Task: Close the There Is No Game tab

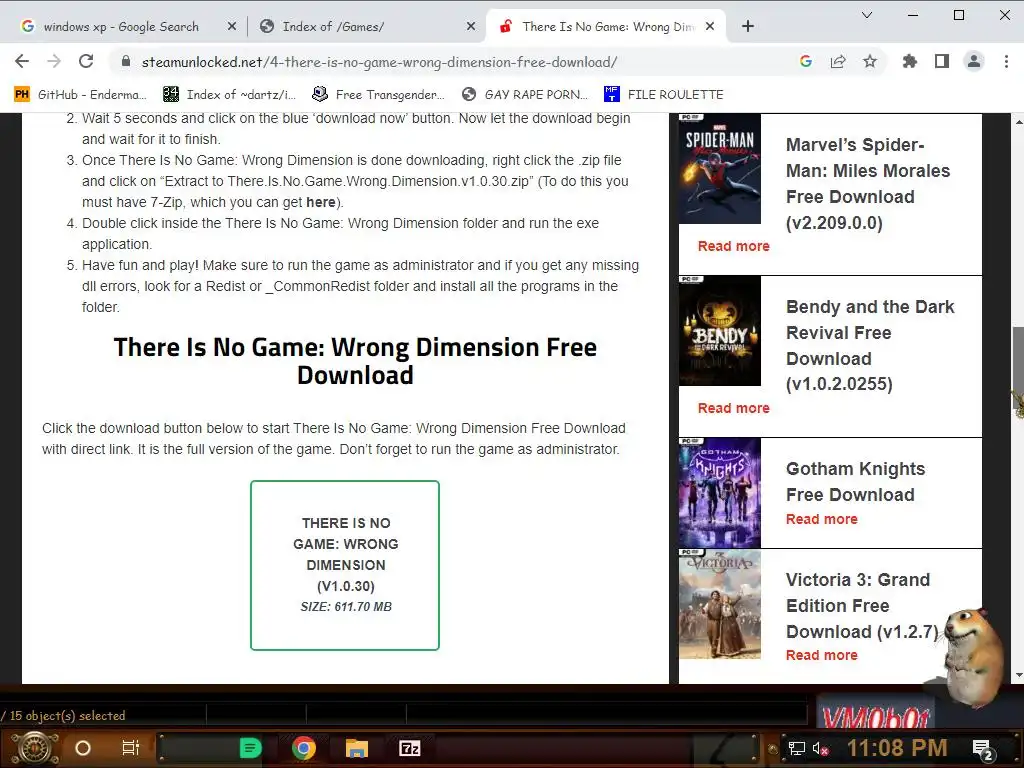Action: tap(710, 26)
